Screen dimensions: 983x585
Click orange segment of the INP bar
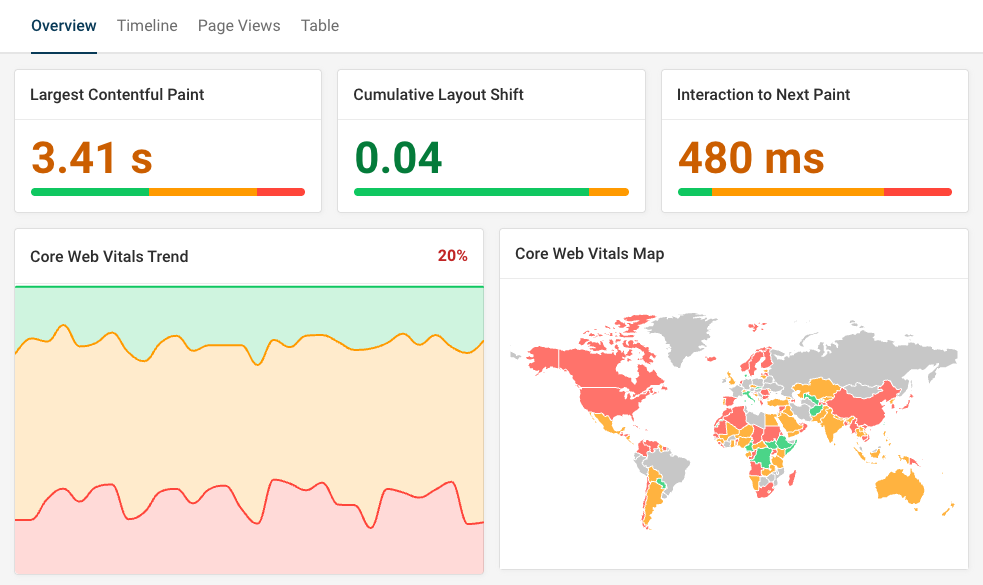(x=797, y=192)
